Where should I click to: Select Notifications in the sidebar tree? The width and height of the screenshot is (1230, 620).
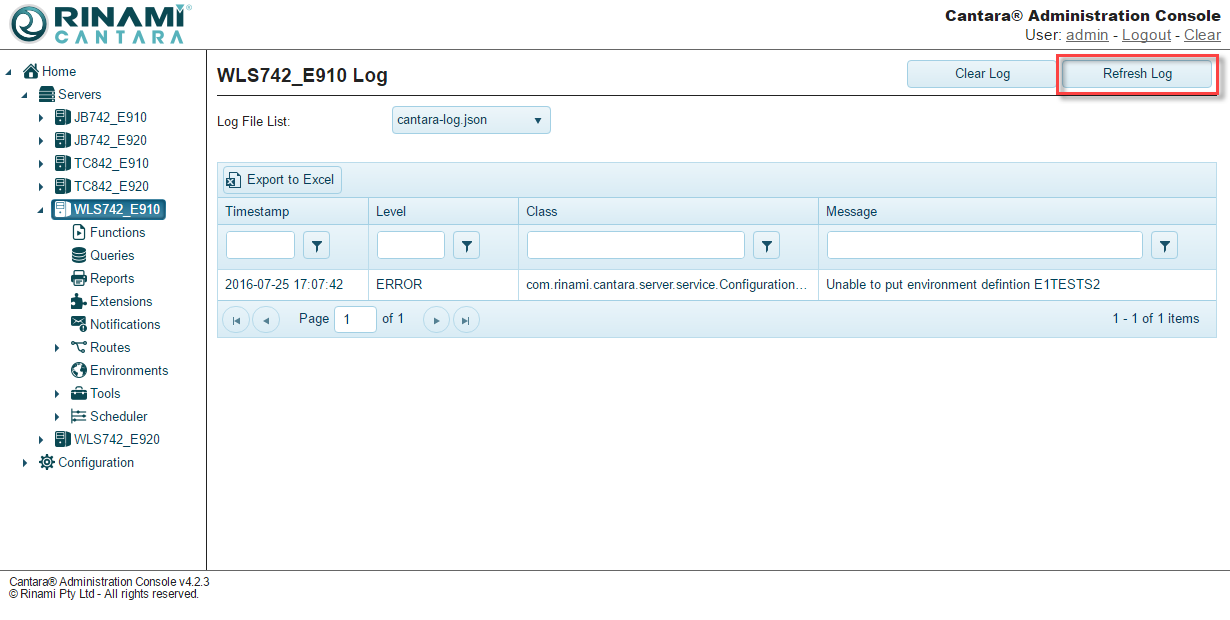click(x=125, y=324)
